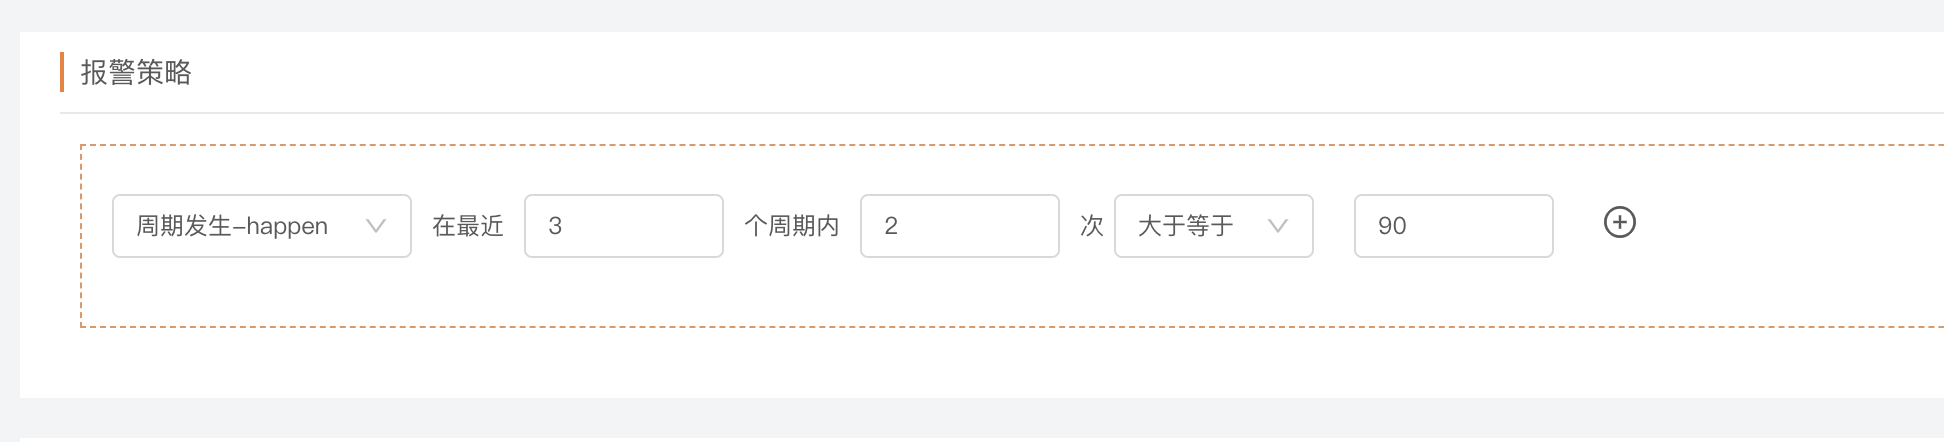Select the 周期发生-happen text in the dropdown
This screenshot has width=1944, height=442.
coord(232,226)
